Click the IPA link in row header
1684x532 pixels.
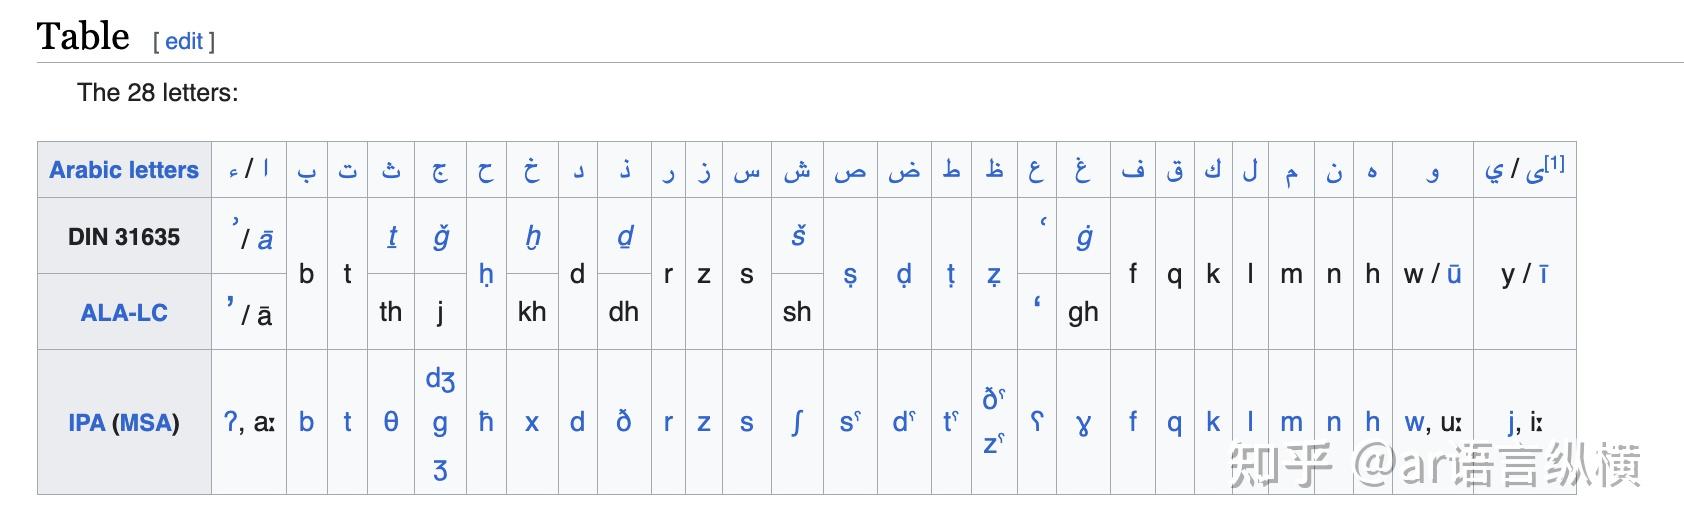click(x=86, y=423)
